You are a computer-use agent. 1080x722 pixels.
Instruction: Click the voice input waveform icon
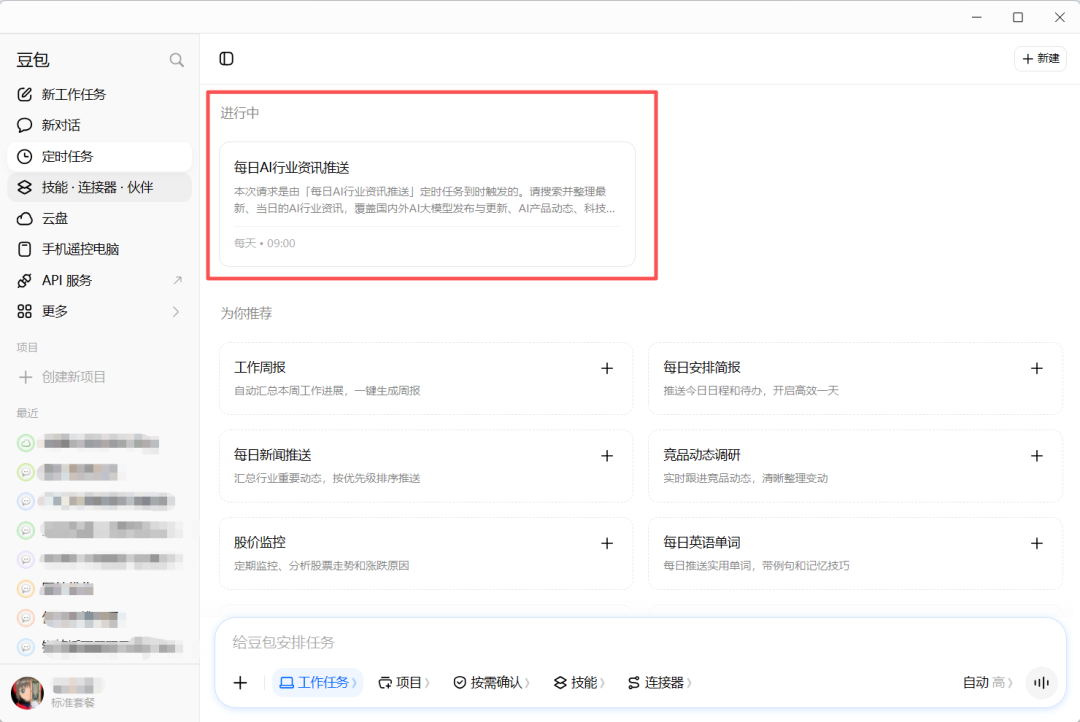point(1041,683)
